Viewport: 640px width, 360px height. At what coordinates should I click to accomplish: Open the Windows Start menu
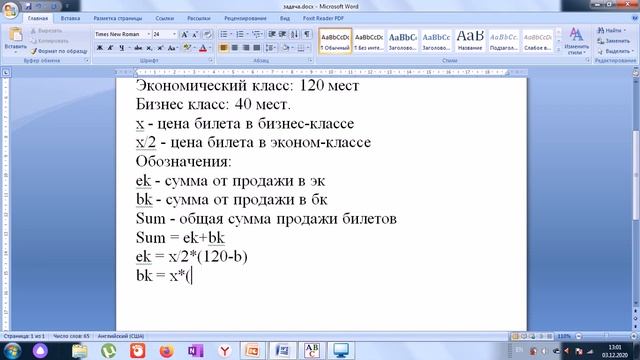12,351
